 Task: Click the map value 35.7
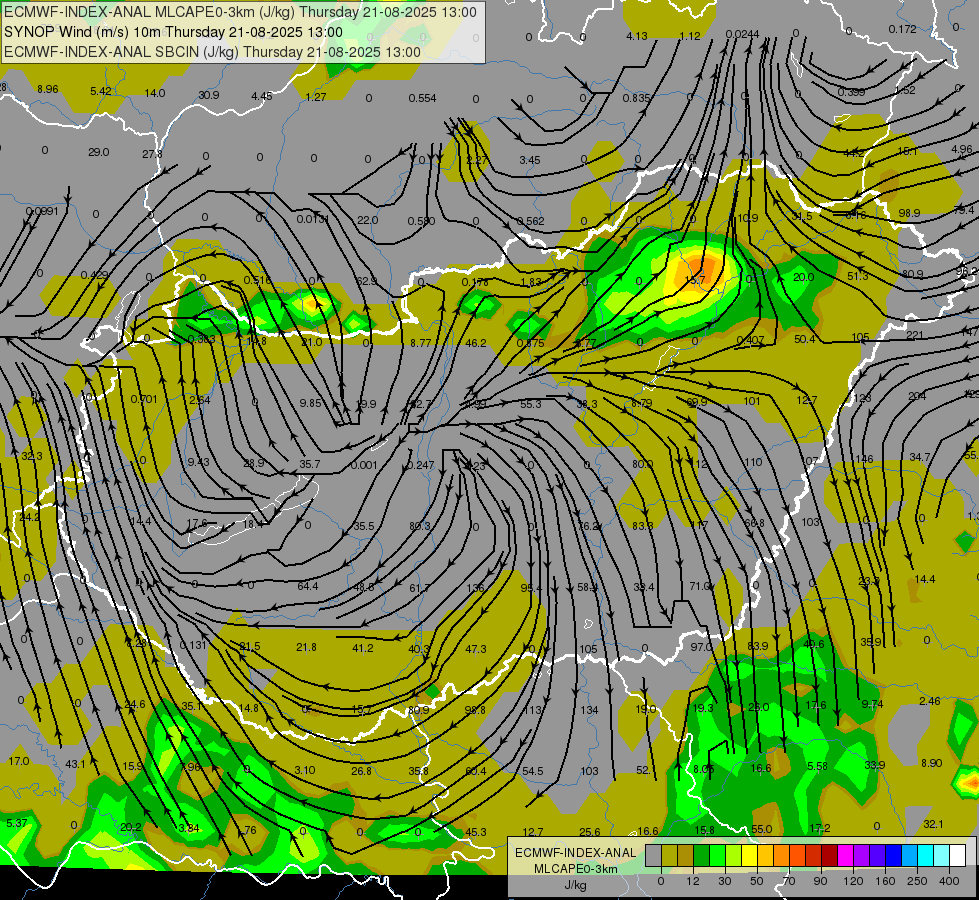310,464
